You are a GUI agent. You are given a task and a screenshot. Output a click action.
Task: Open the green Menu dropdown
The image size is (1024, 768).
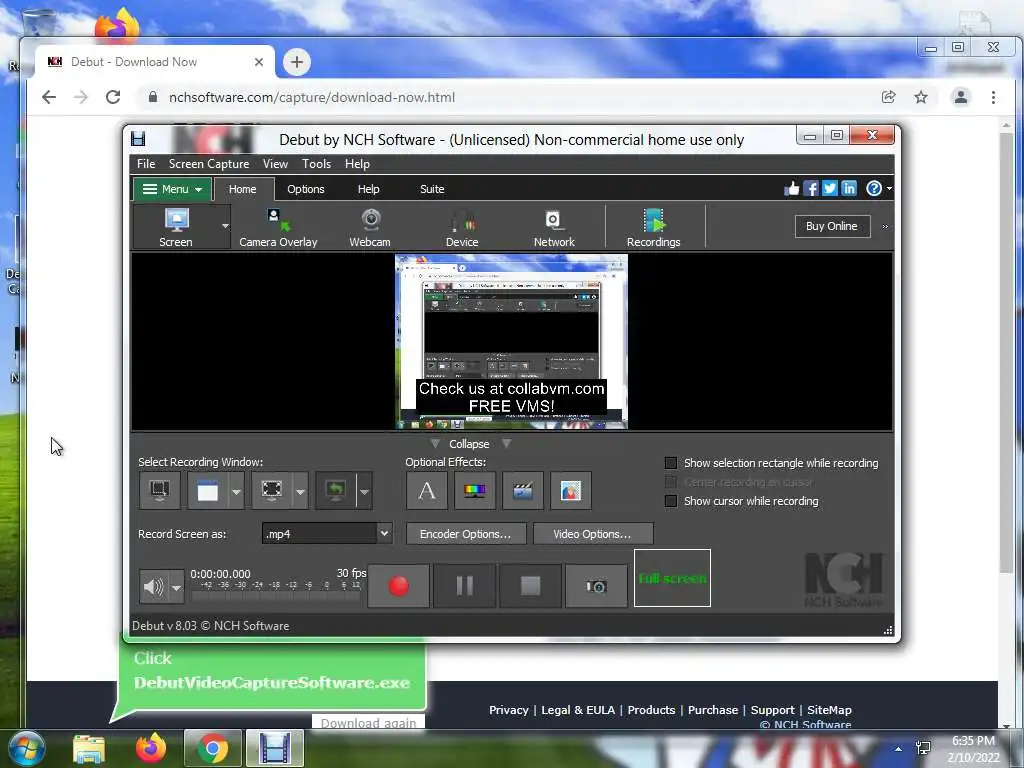pyautogui.click(x=172, y=189)
